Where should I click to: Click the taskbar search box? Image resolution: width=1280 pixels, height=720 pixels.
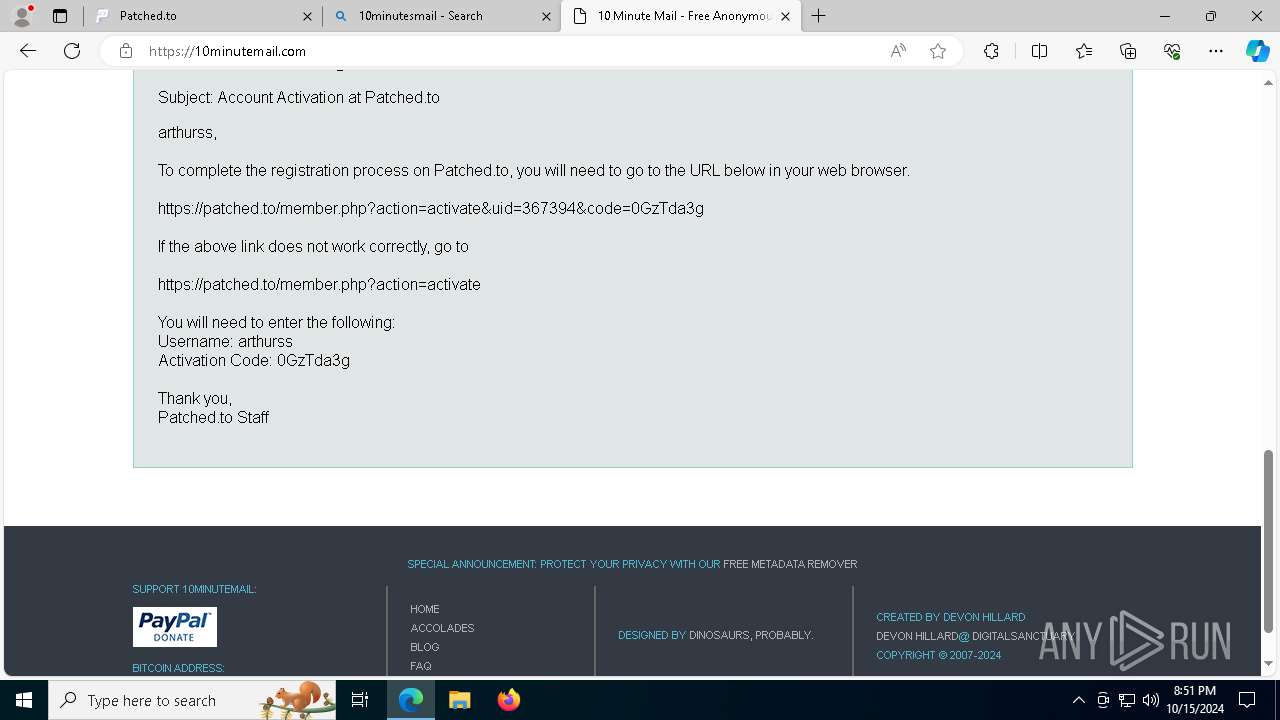point(194,700)
